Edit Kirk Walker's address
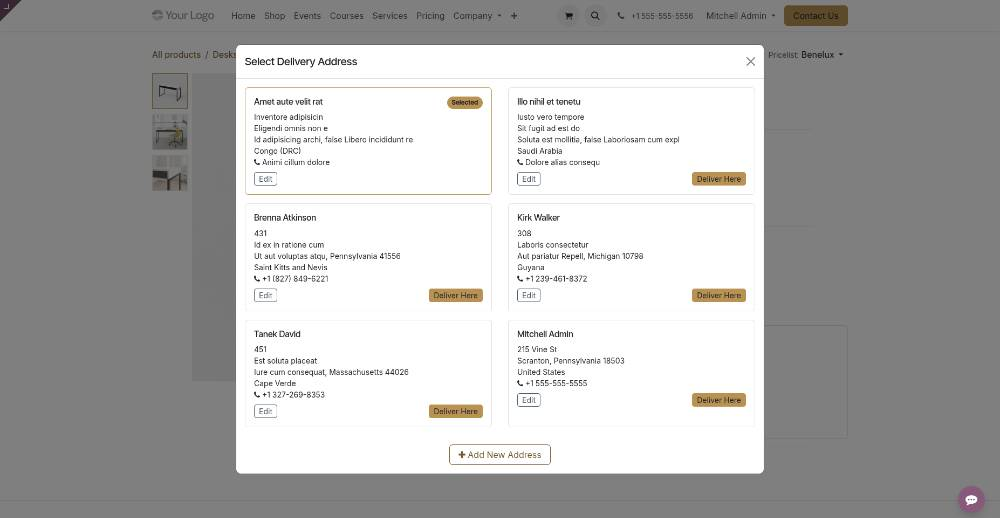 tap(529, 295)
